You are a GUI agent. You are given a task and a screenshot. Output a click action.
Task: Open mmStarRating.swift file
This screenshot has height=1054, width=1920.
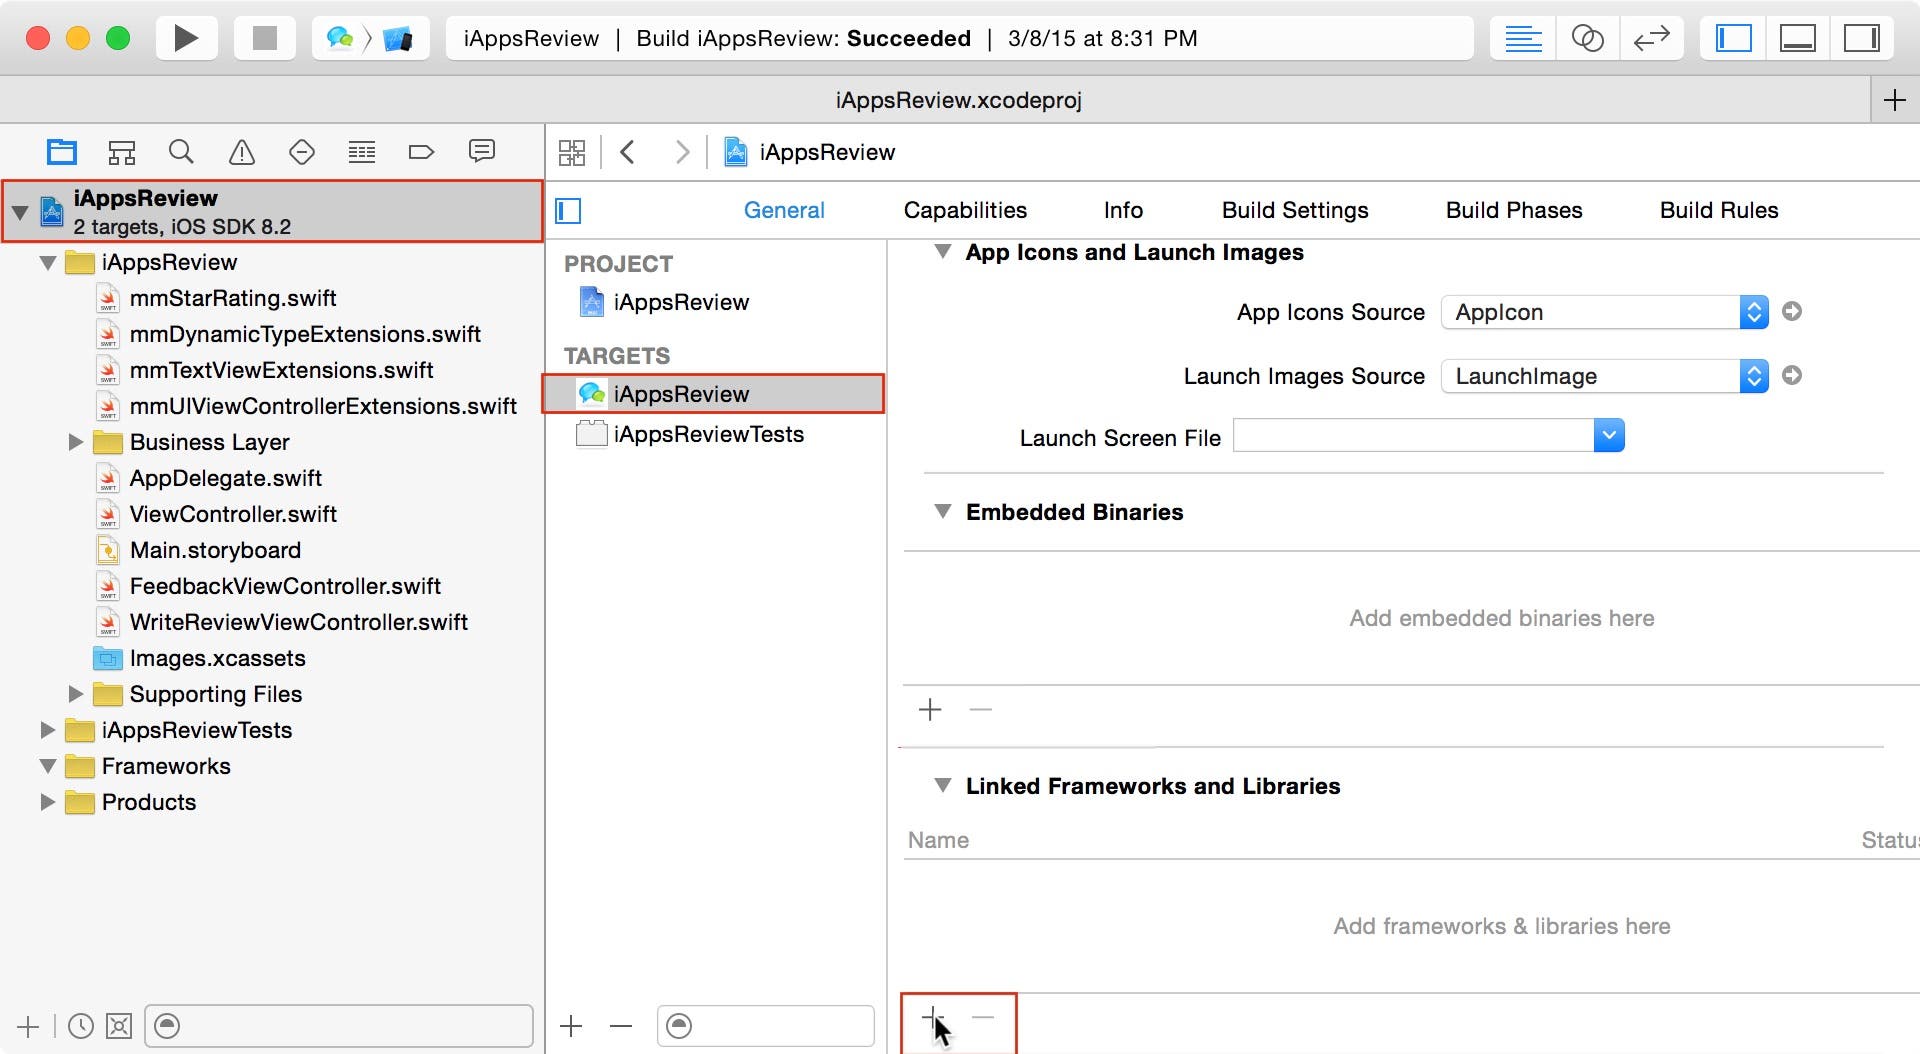point(232,298)
